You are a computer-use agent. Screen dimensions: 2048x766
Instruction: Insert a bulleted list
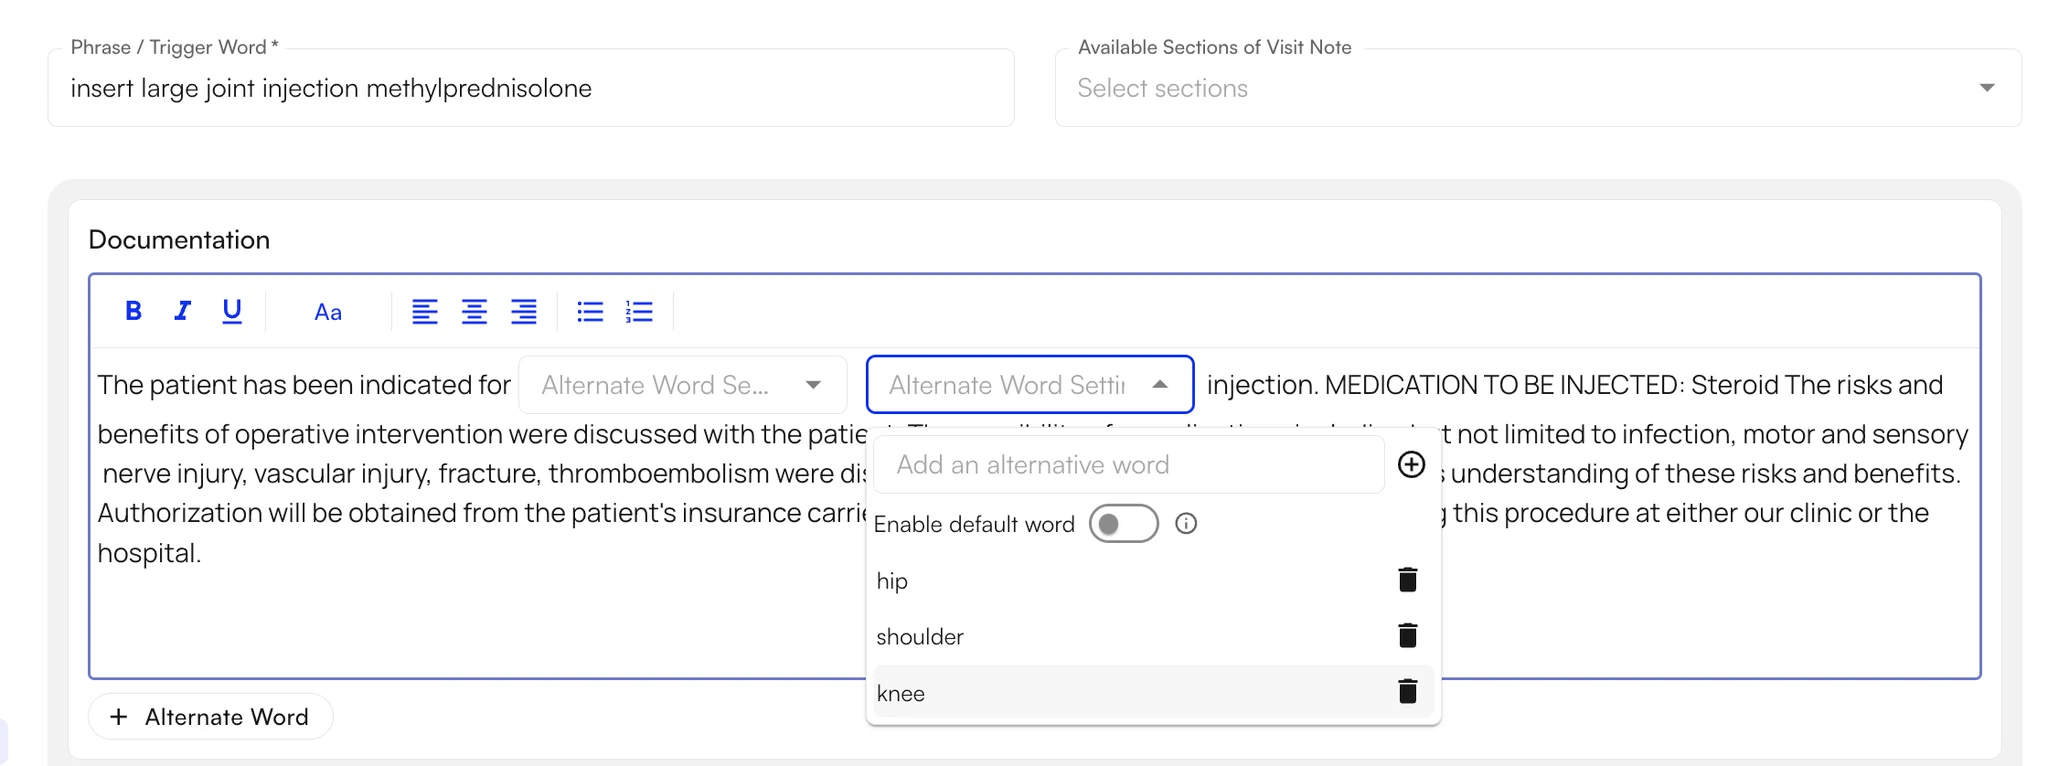click(590, 312)
